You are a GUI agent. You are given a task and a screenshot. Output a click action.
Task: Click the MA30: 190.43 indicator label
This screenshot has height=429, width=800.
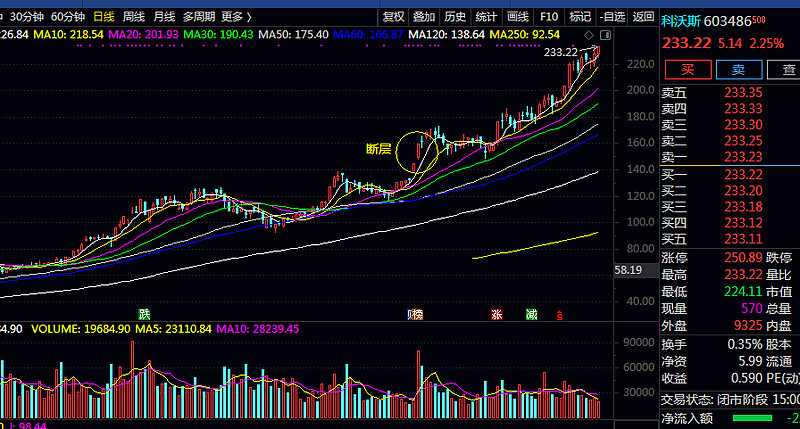218,35
